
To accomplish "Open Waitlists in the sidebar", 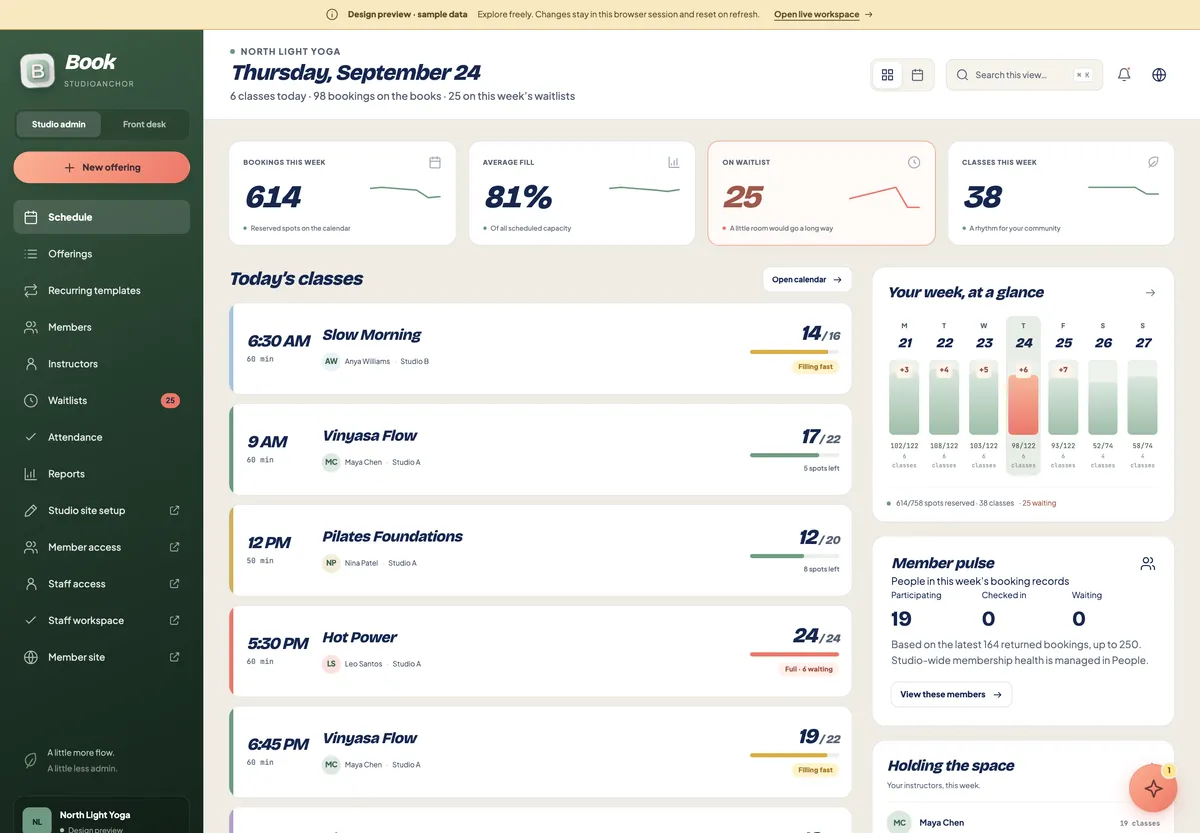I will (102, 400).
